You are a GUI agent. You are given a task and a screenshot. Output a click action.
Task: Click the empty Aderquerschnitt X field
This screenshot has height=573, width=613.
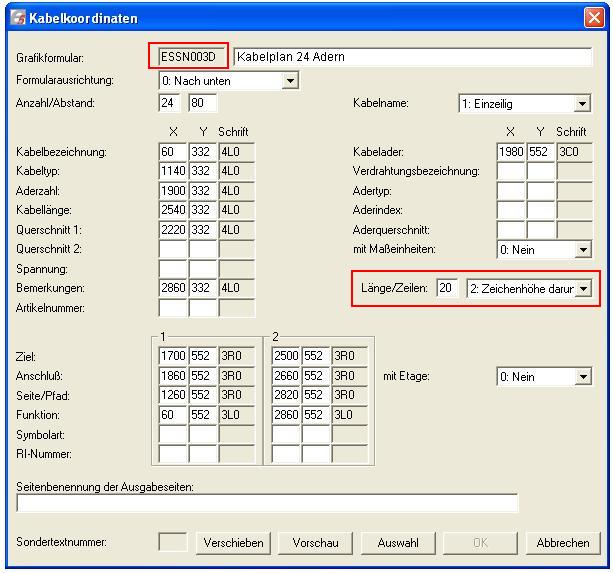511,230
